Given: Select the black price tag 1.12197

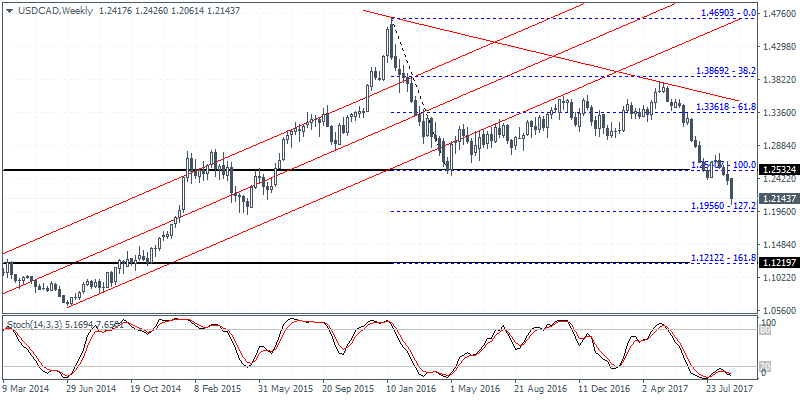Looking at the screenshot, I should coord(778,263).
